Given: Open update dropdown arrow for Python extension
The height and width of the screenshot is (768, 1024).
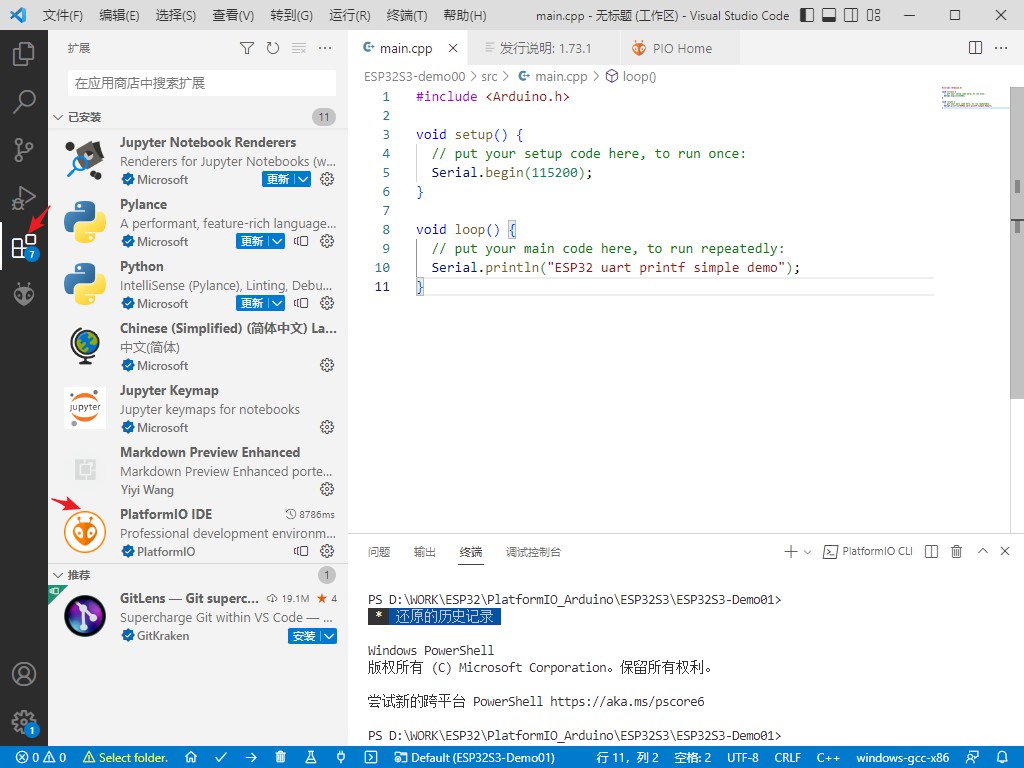Looking at the screenshot, I should 278,304.
